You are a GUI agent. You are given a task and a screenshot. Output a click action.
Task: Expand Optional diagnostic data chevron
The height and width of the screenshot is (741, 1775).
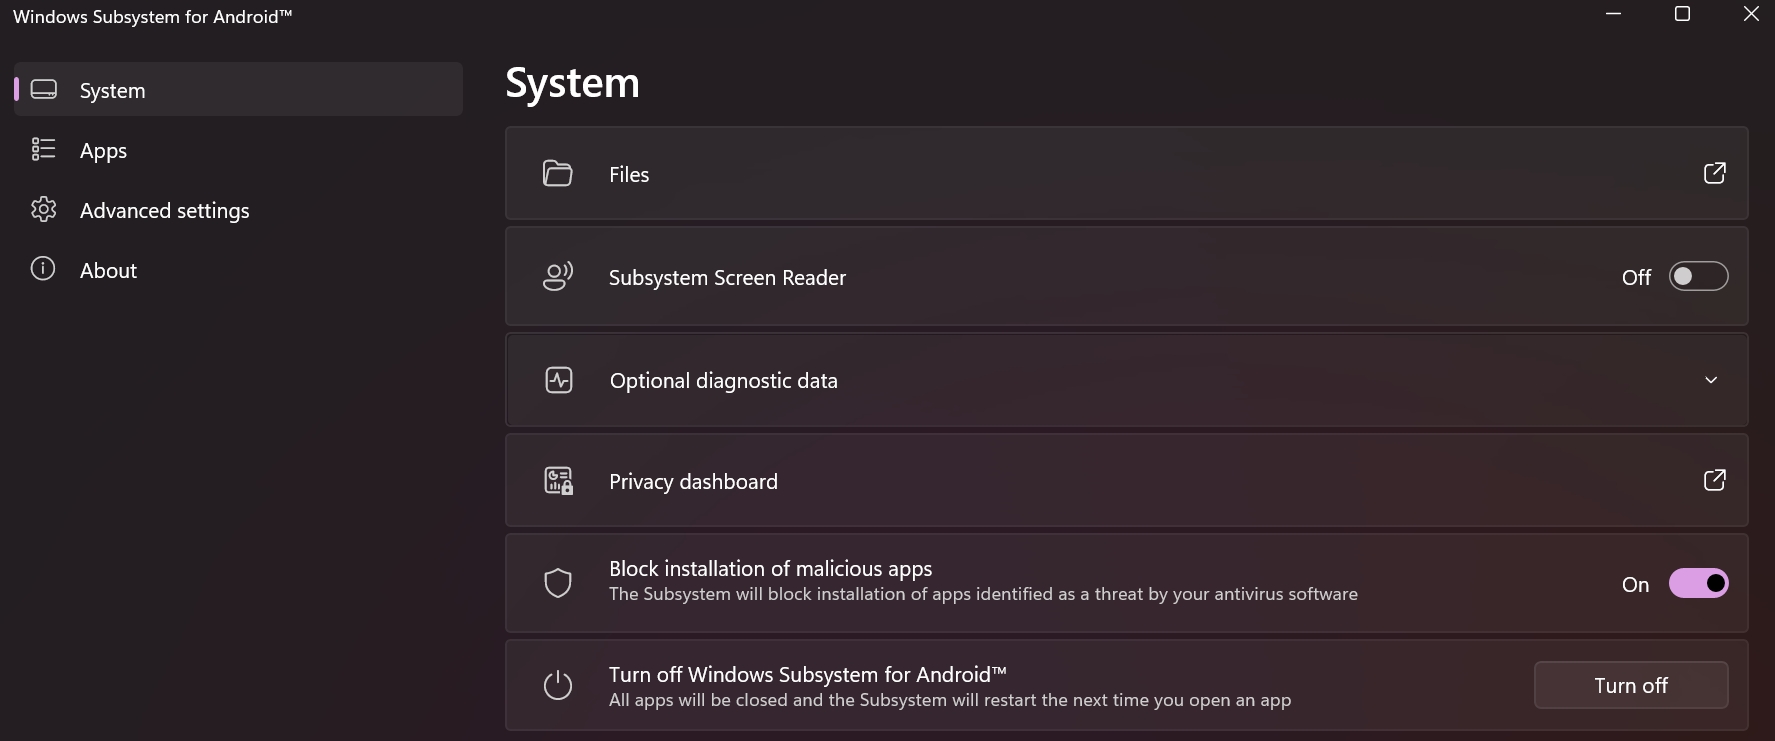[x=1711, y=380]
